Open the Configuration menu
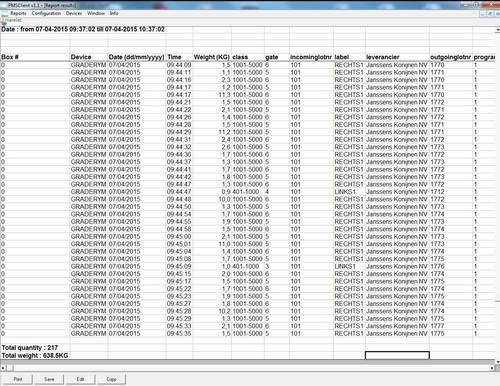The width and height of the screenshot is (500, 386). tap(46, 13)
